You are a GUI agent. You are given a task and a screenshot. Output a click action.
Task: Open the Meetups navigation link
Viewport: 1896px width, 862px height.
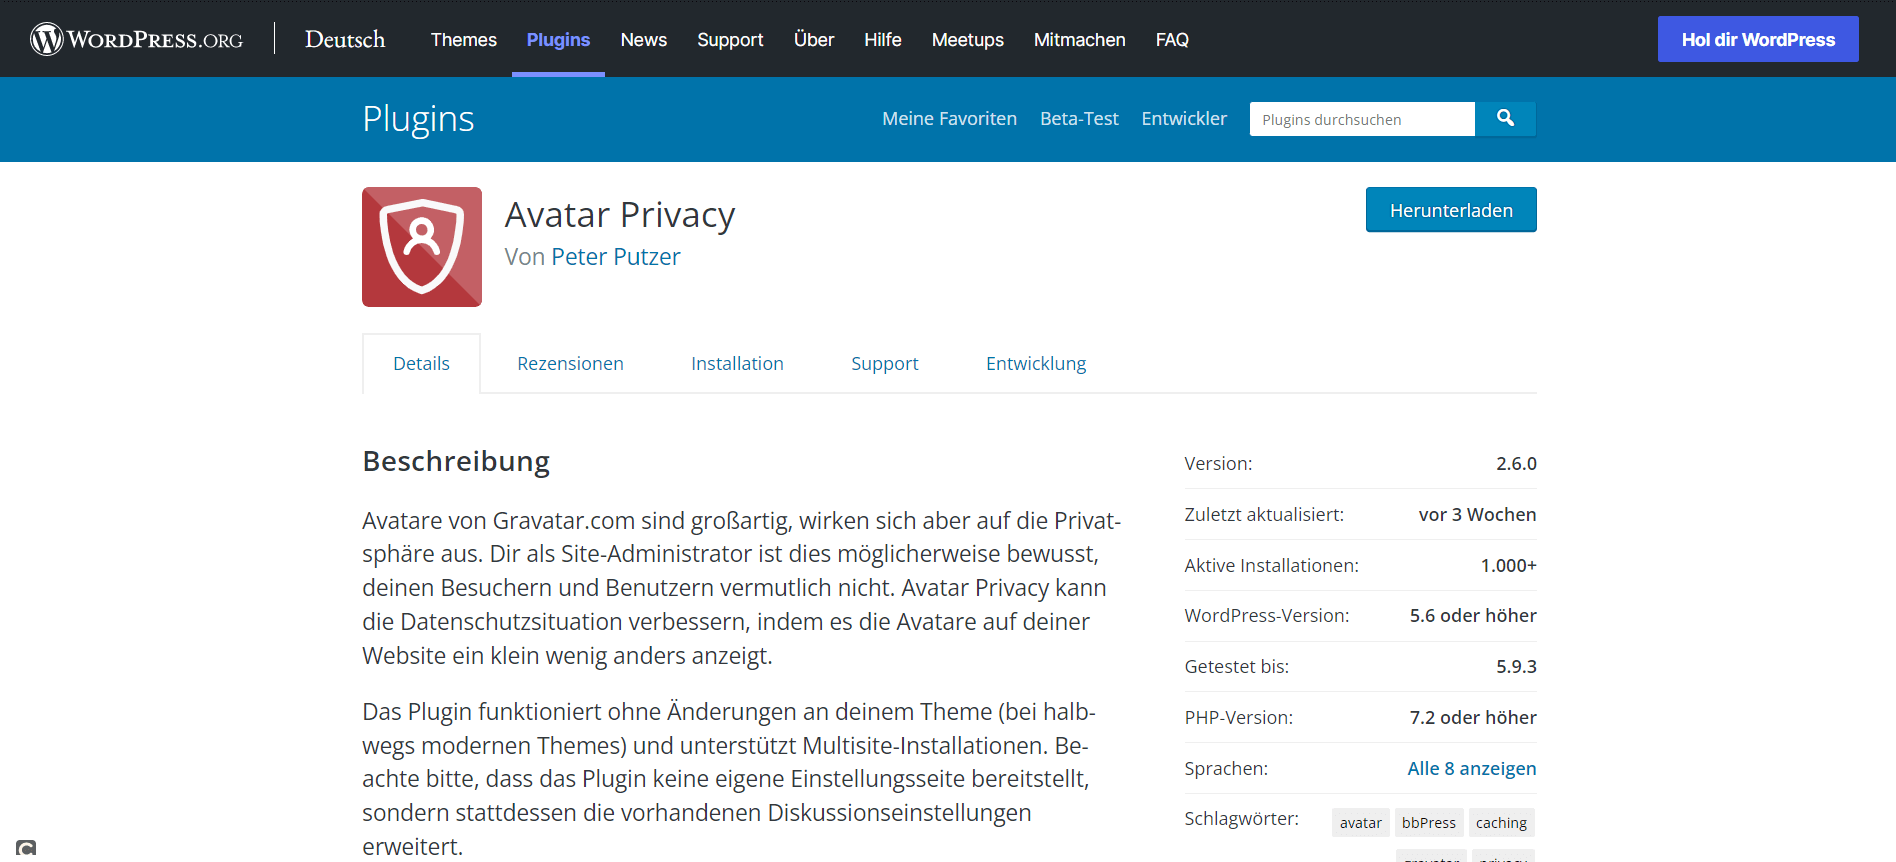[968, 39]
